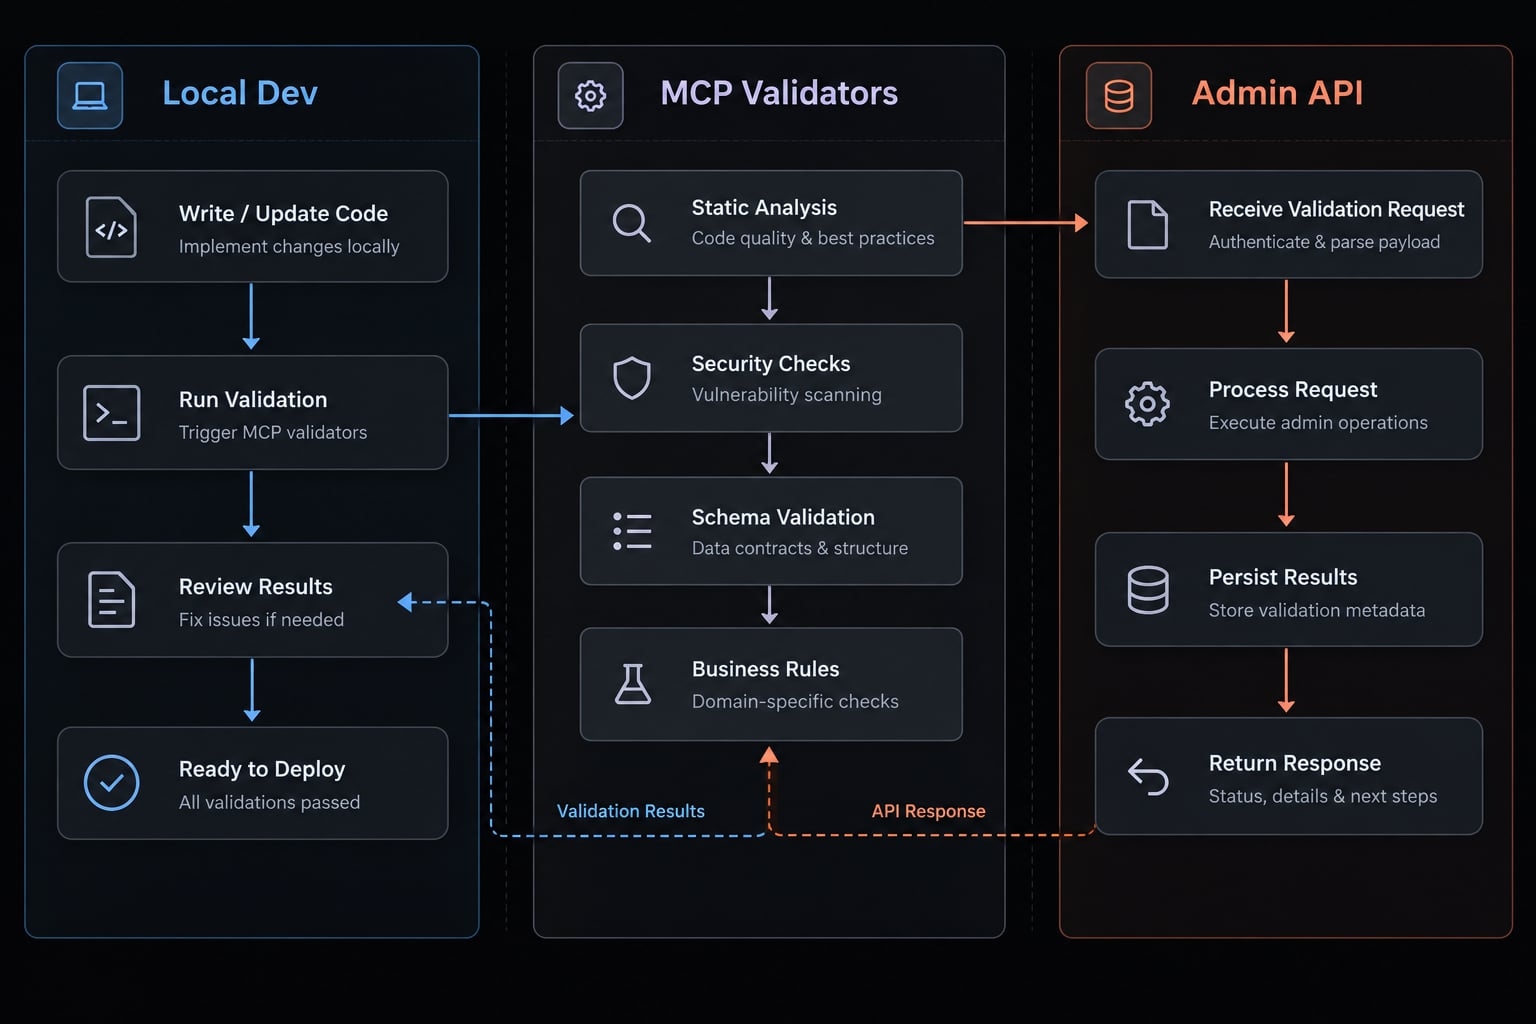
Task: Click the Review Results step title
Action: coord(256,587)
